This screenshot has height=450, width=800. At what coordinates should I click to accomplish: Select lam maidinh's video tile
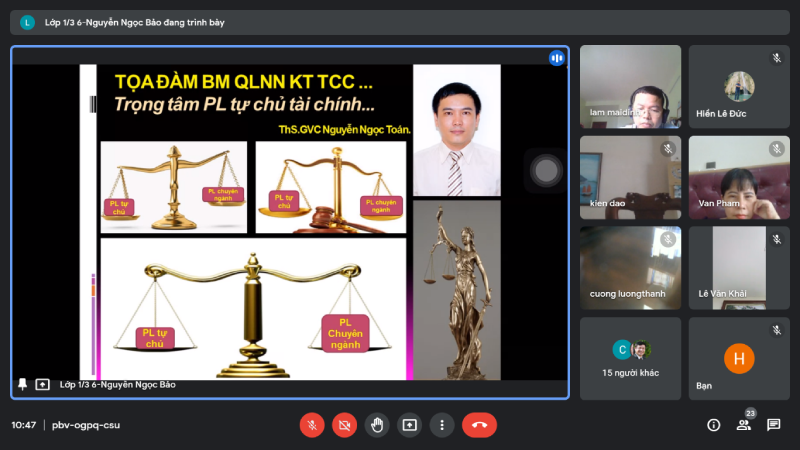(630, 86)
